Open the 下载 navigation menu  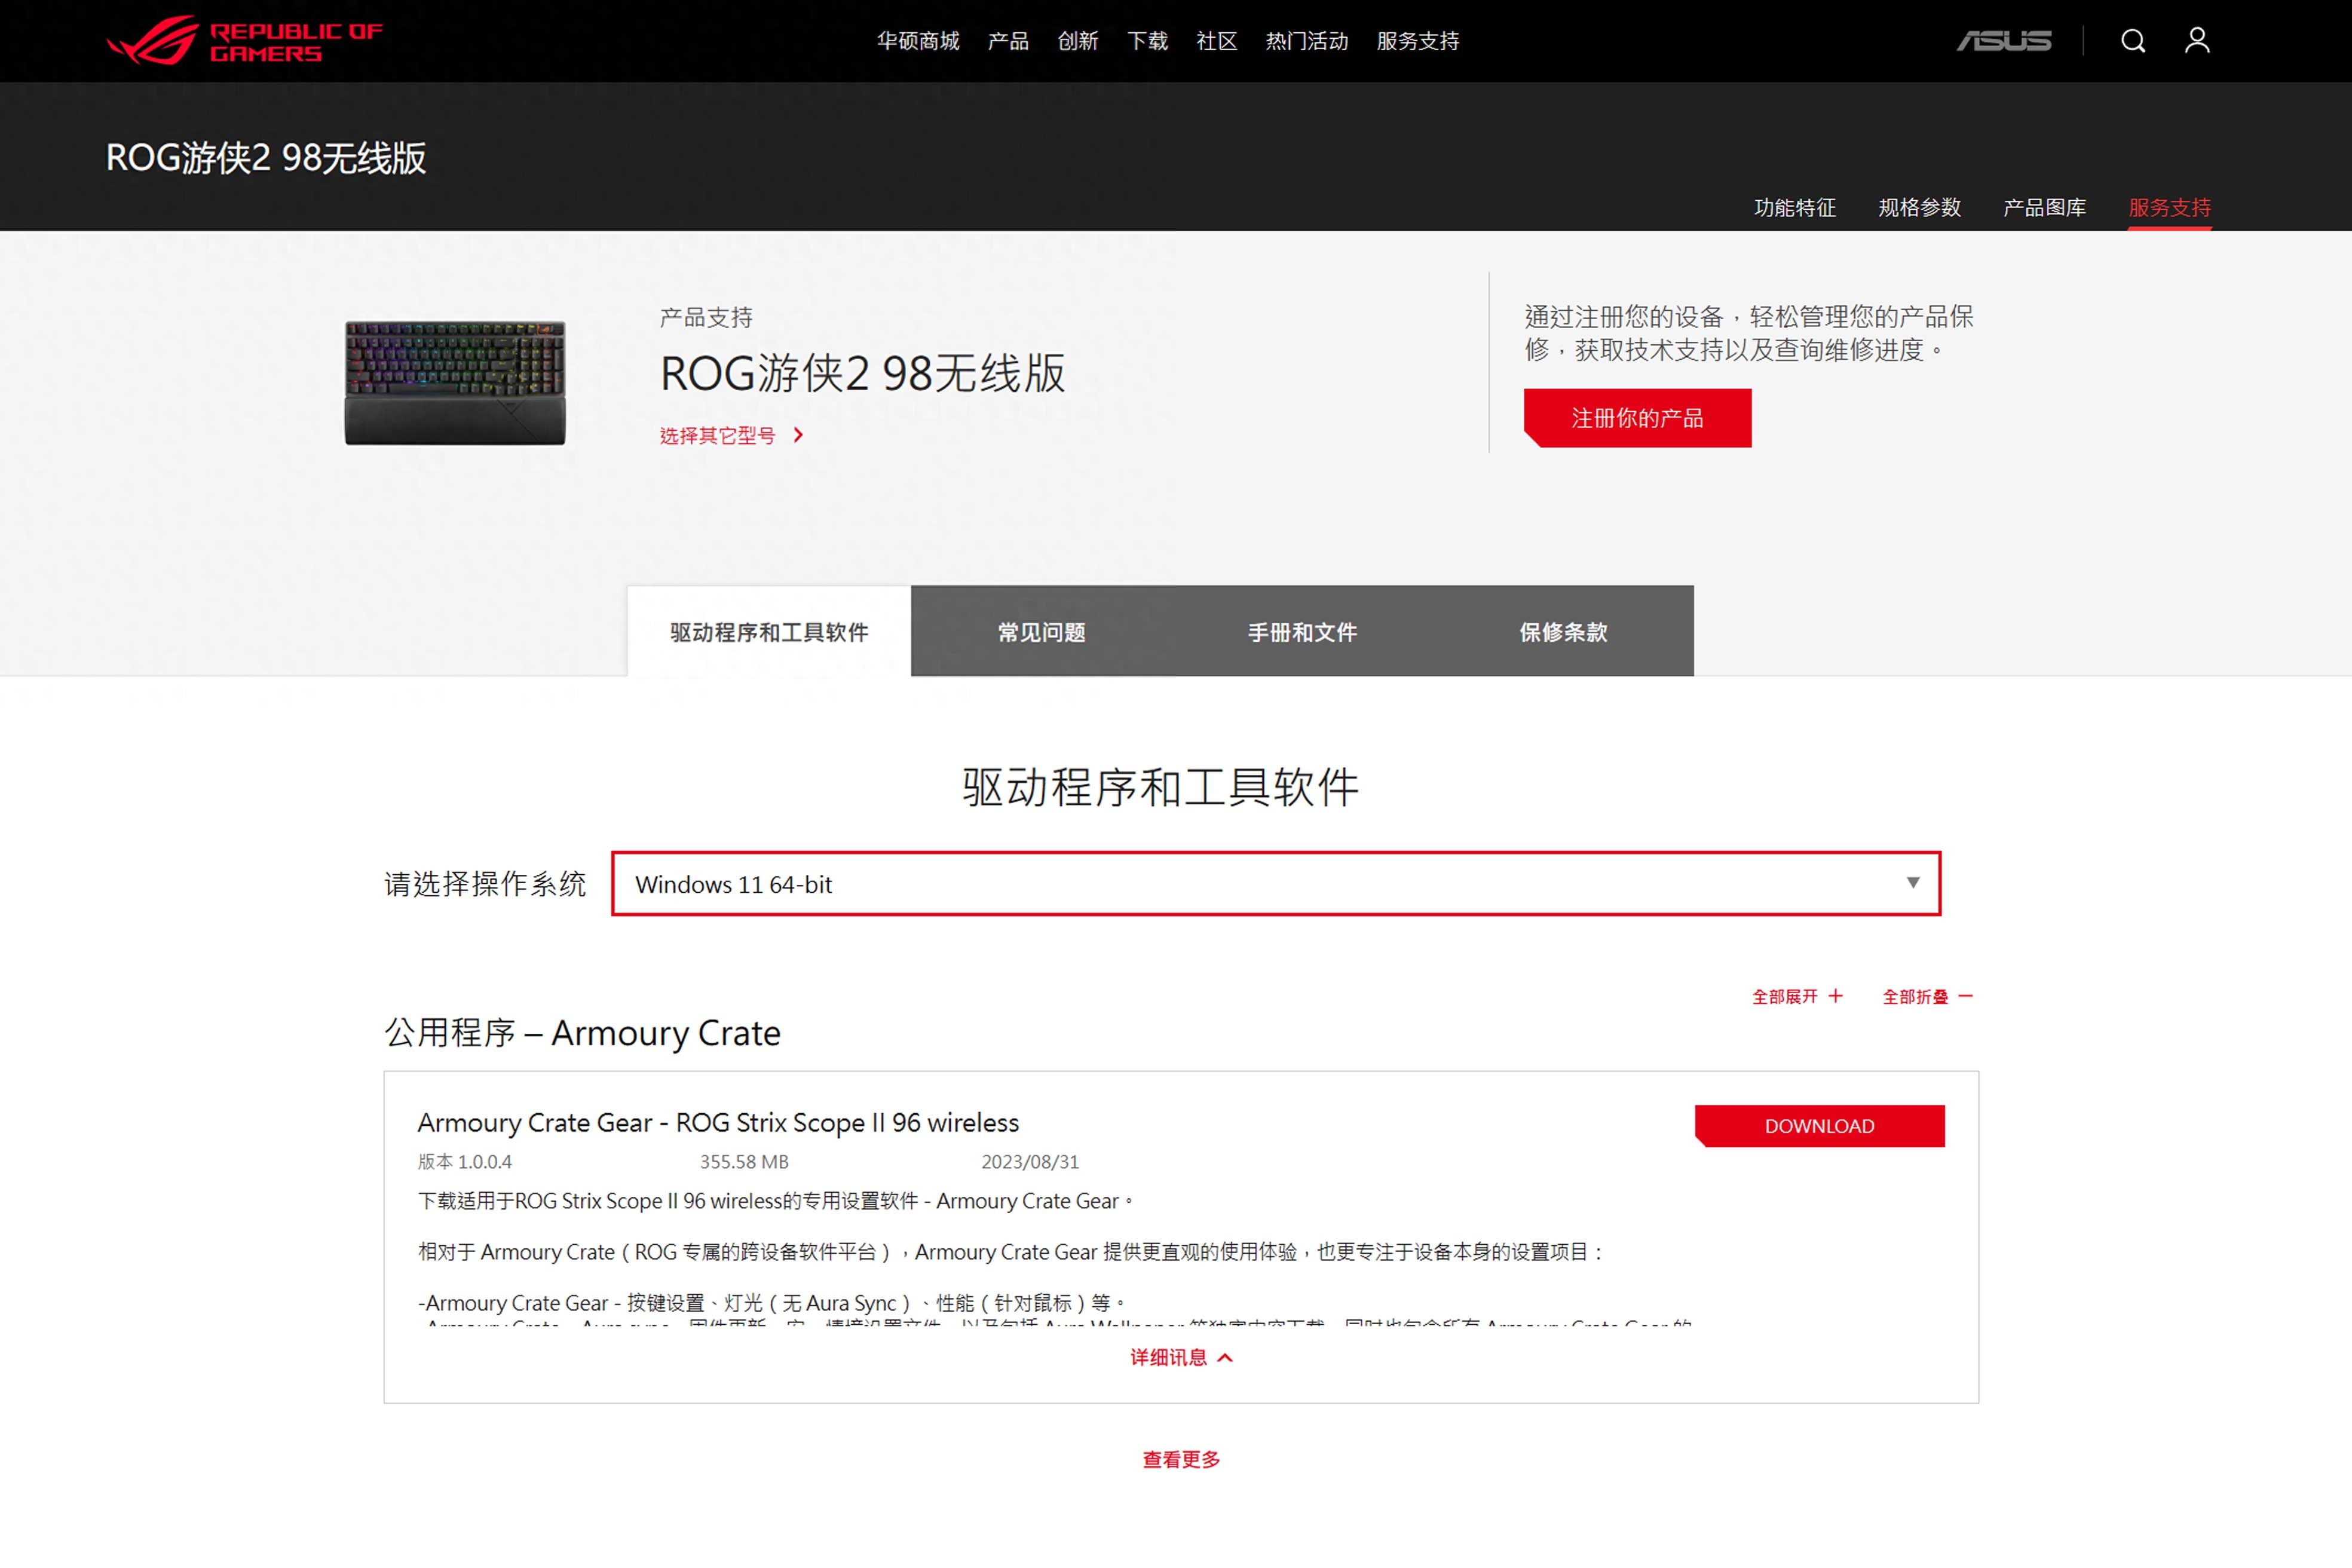tap(1147, 41)
